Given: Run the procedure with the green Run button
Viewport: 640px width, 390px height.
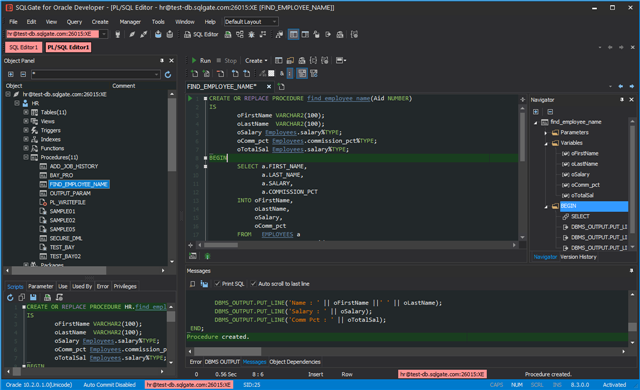Looking at the screenshot, I should coord(201,60).
